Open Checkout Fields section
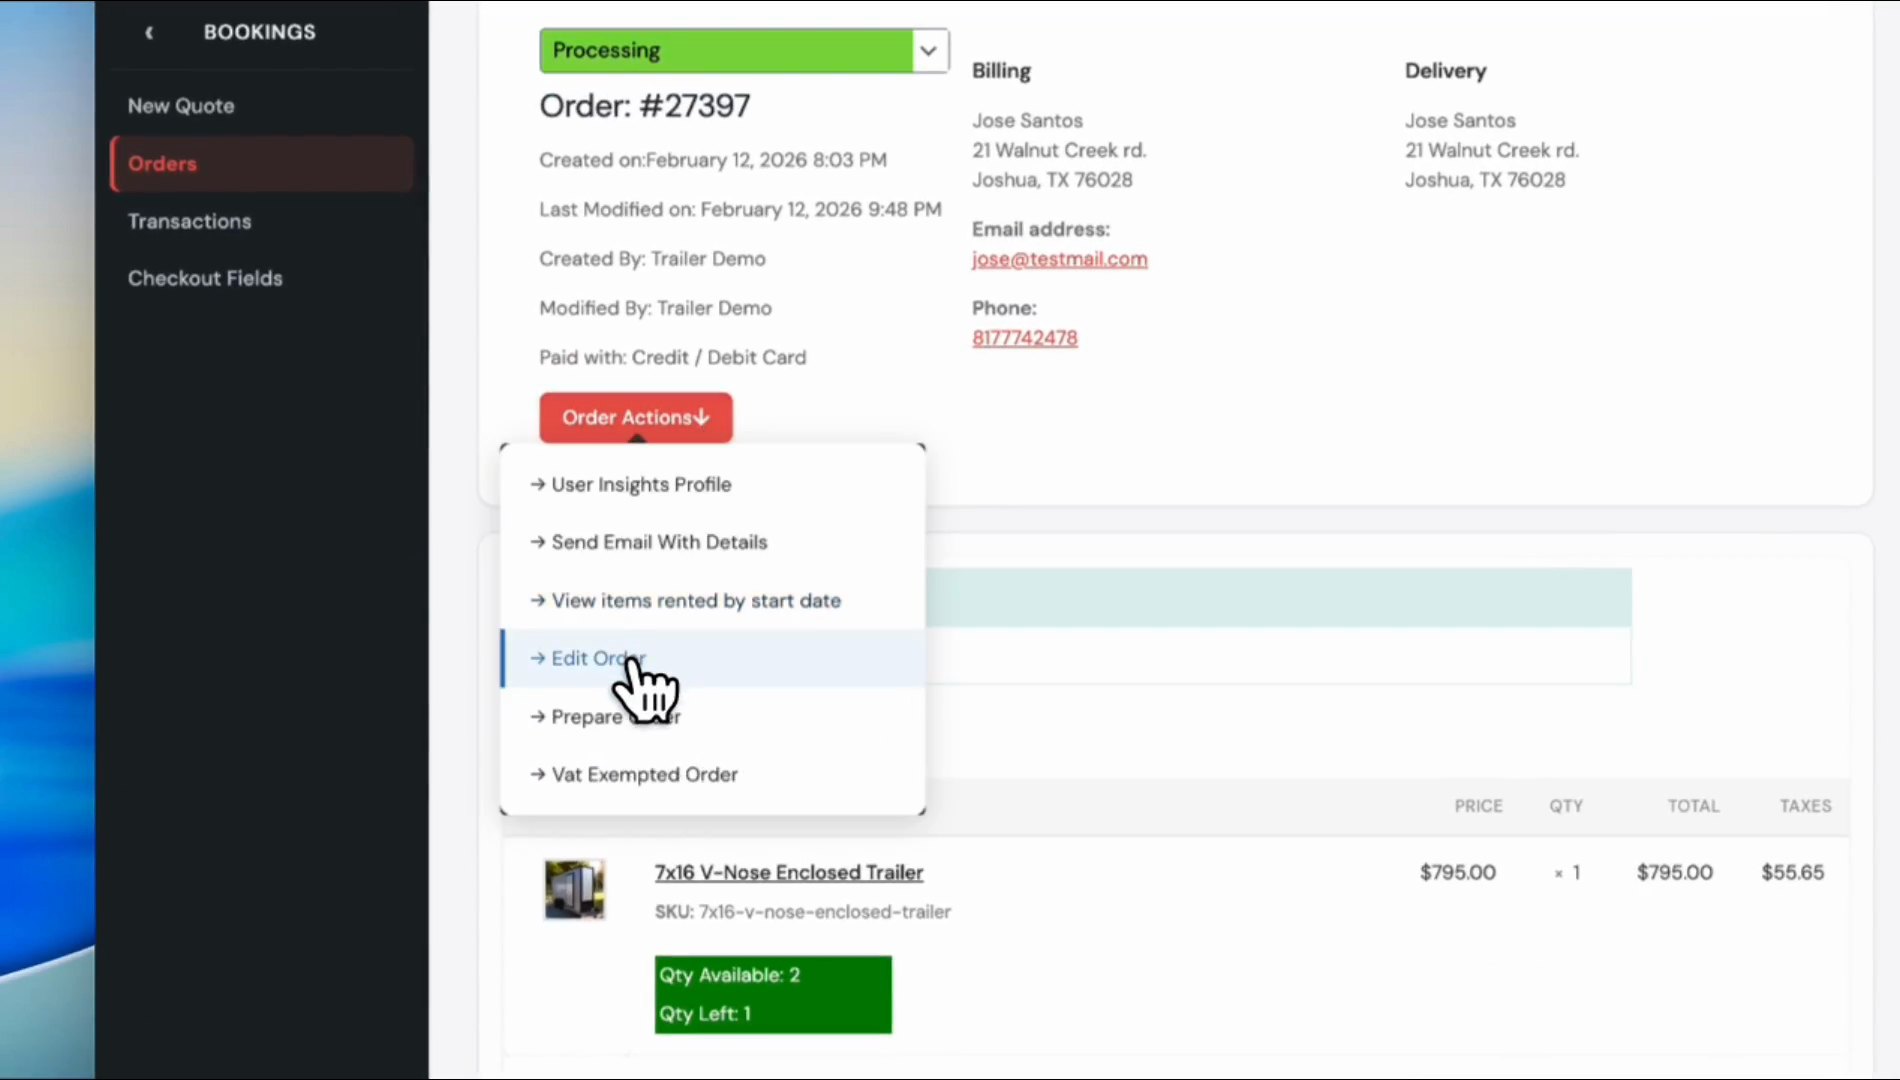This screenshot has height=1080, width=1900. (x=205, y=279)
